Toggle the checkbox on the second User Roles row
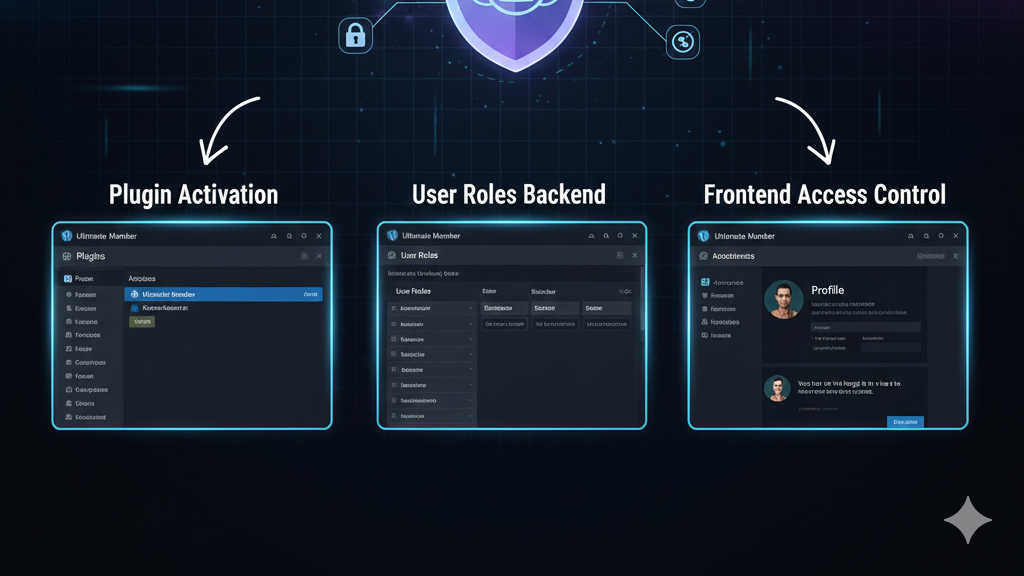 (x=393, y=324)
